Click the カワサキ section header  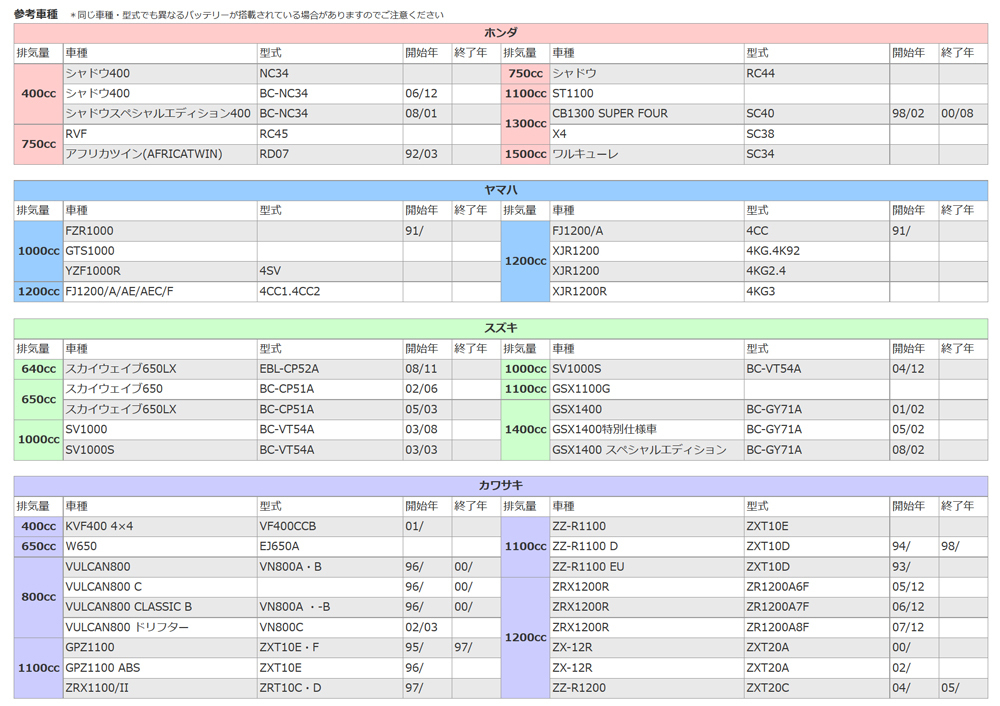500,485
